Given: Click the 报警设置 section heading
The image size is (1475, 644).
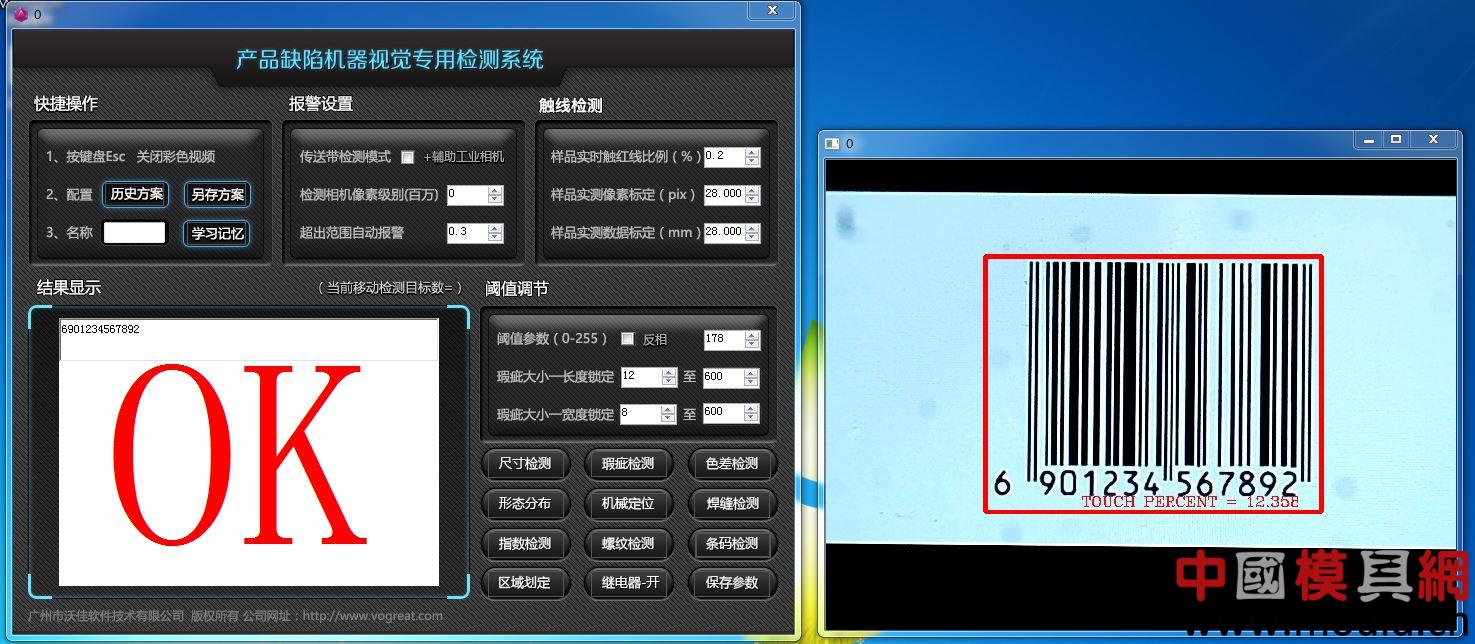Looking at the screenshot, I should click(321, 104).
